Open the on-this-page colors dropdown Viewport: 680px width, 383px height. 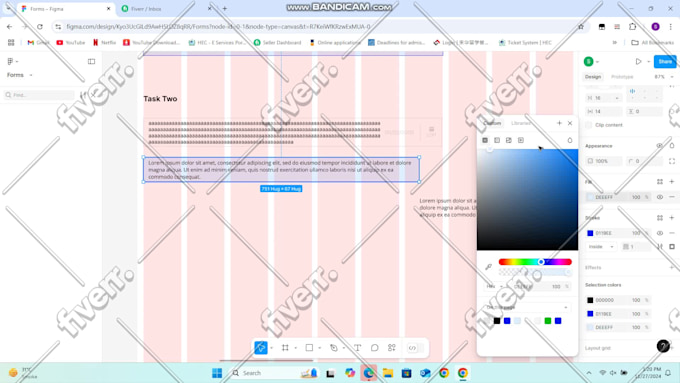(527, 307)
